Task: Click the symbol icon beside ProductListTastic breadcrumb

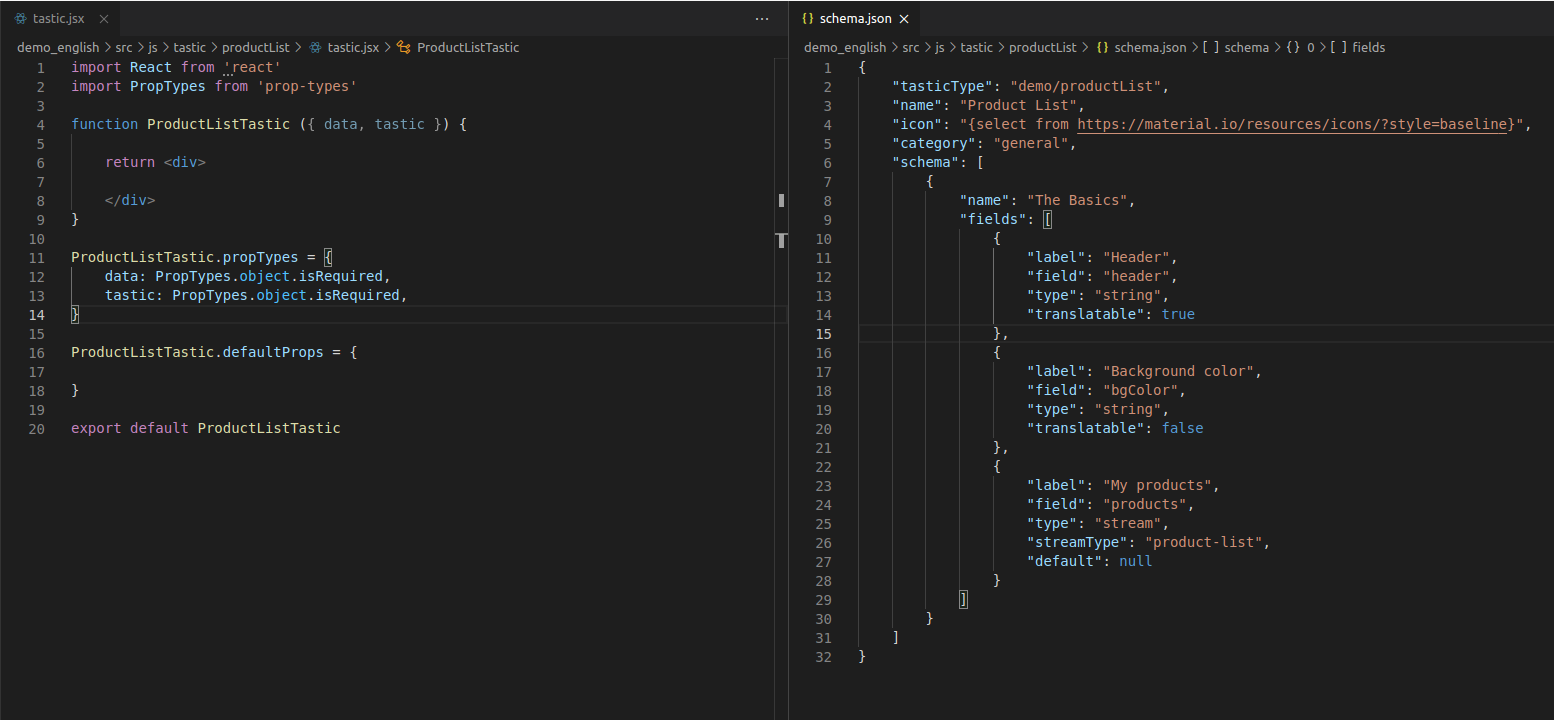Action: coord(404,47)
